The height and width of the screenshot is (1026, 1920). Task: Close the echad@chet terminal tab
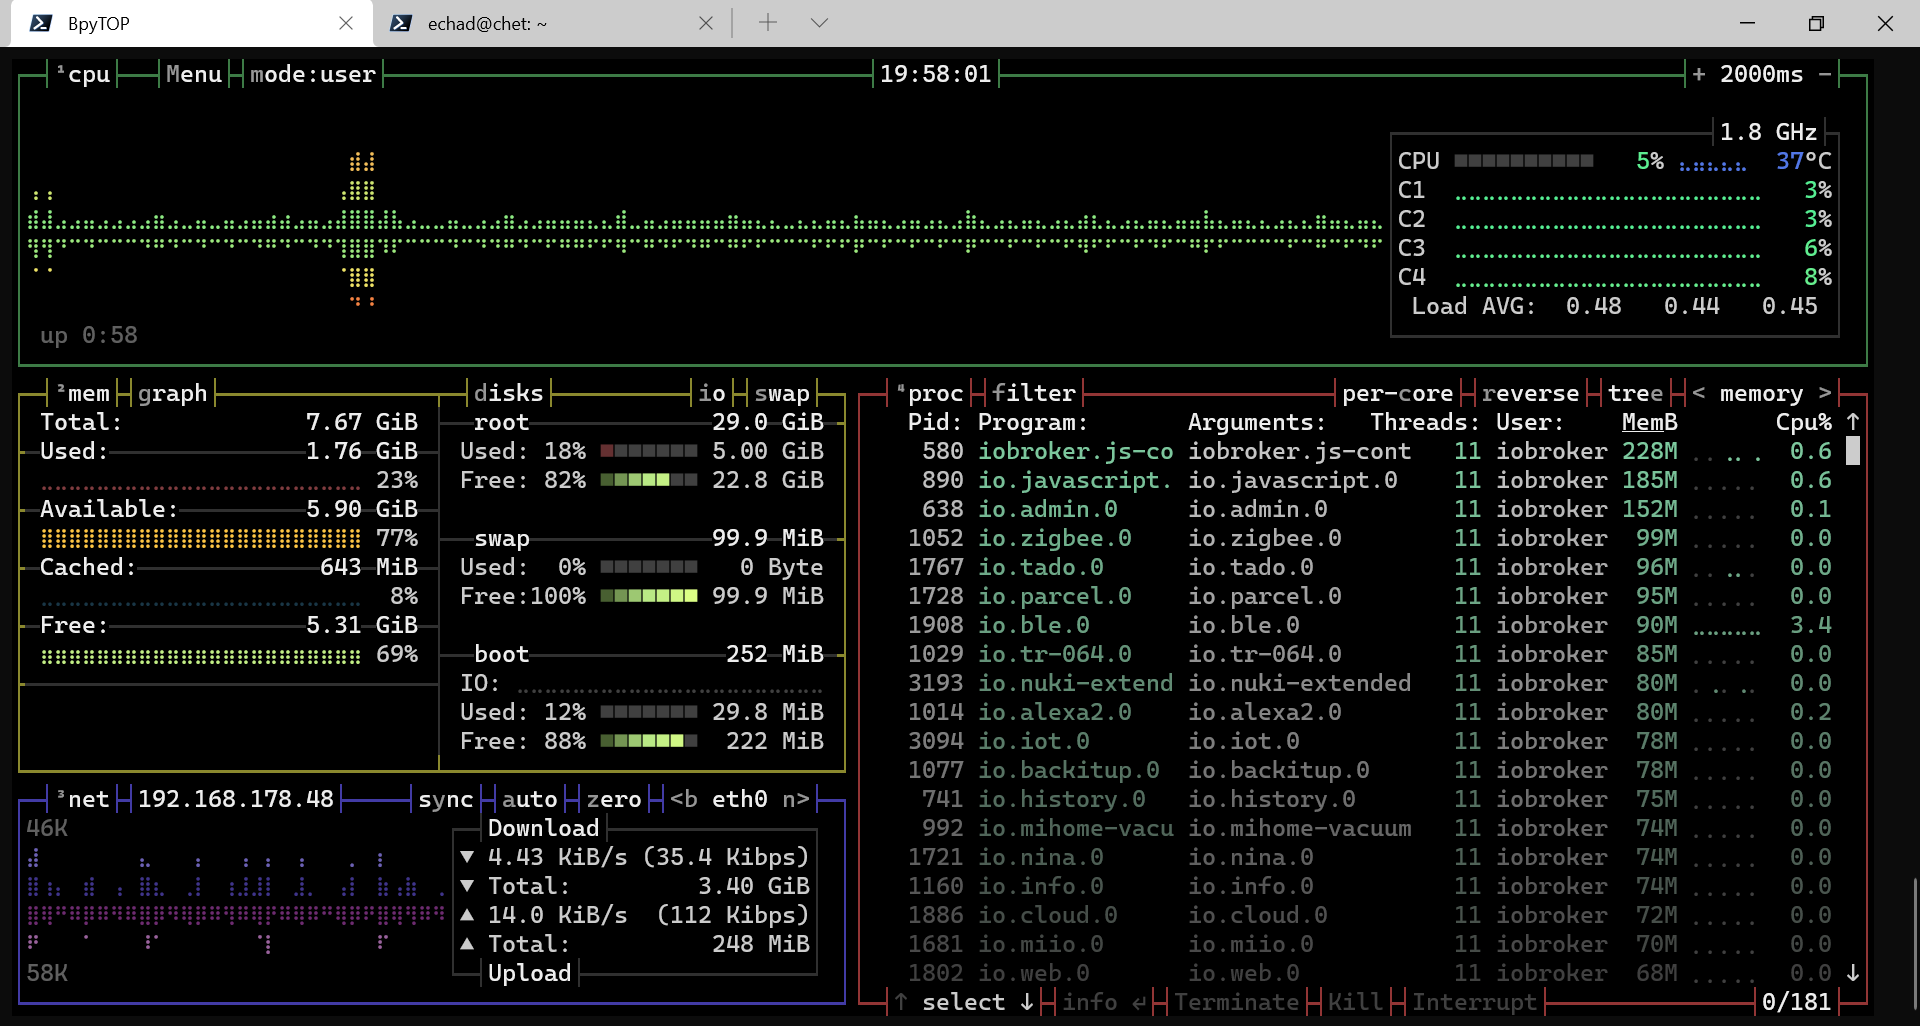[x=706, y=23]
